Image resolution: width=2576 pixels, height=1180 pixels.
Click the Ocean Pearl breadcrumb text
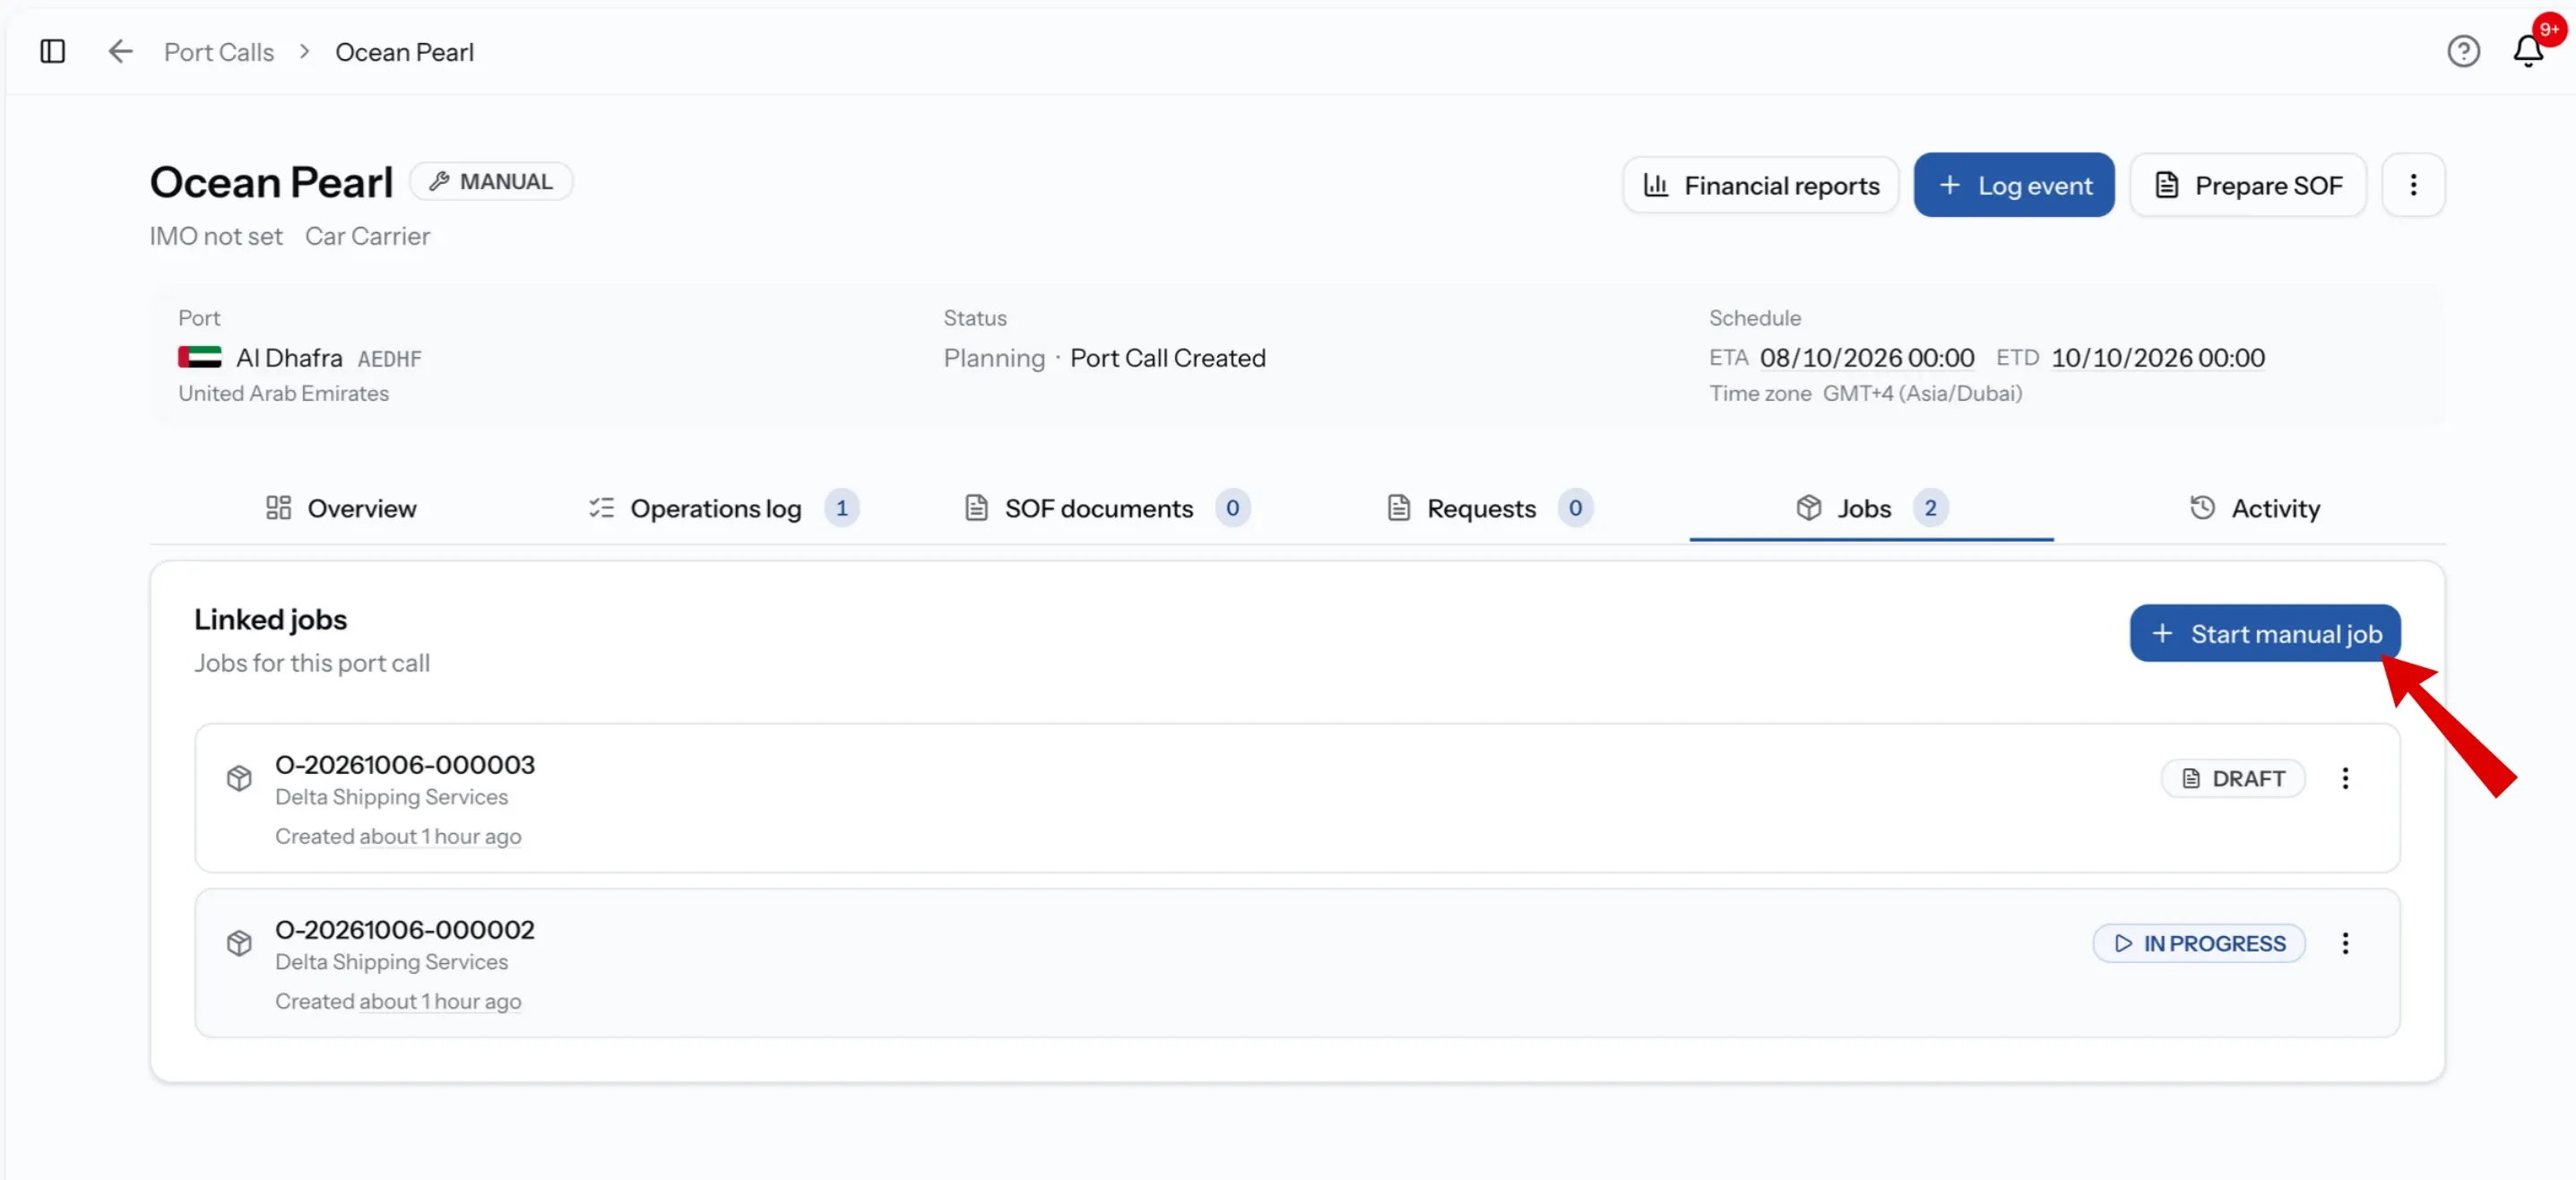404,52
